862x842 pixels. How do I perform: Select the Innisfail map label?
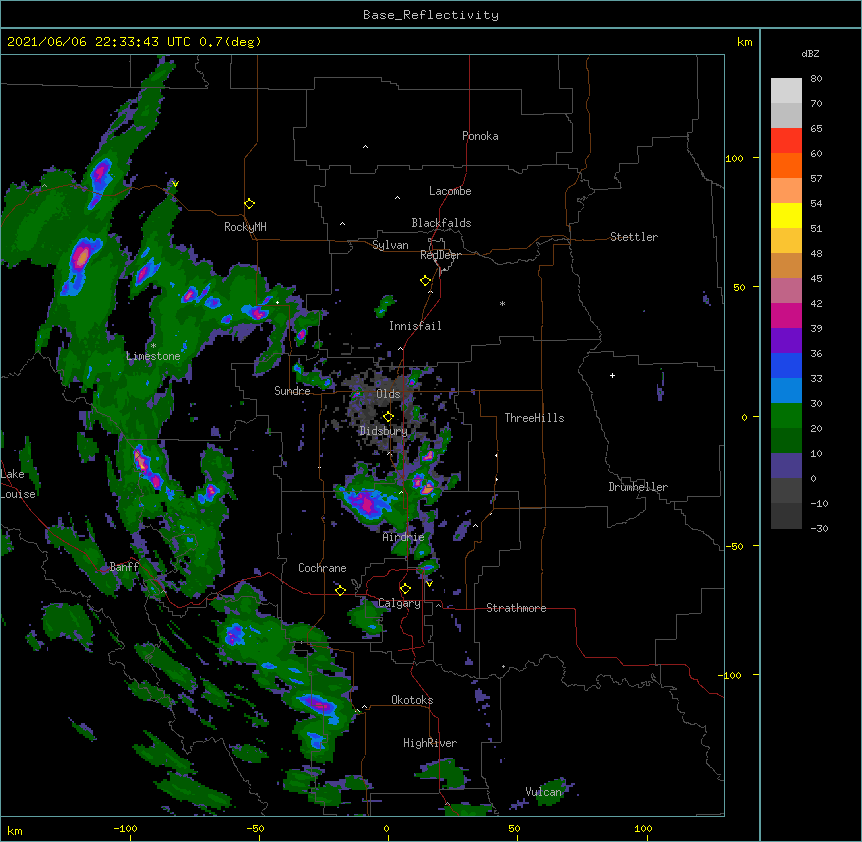click(415, 326)
